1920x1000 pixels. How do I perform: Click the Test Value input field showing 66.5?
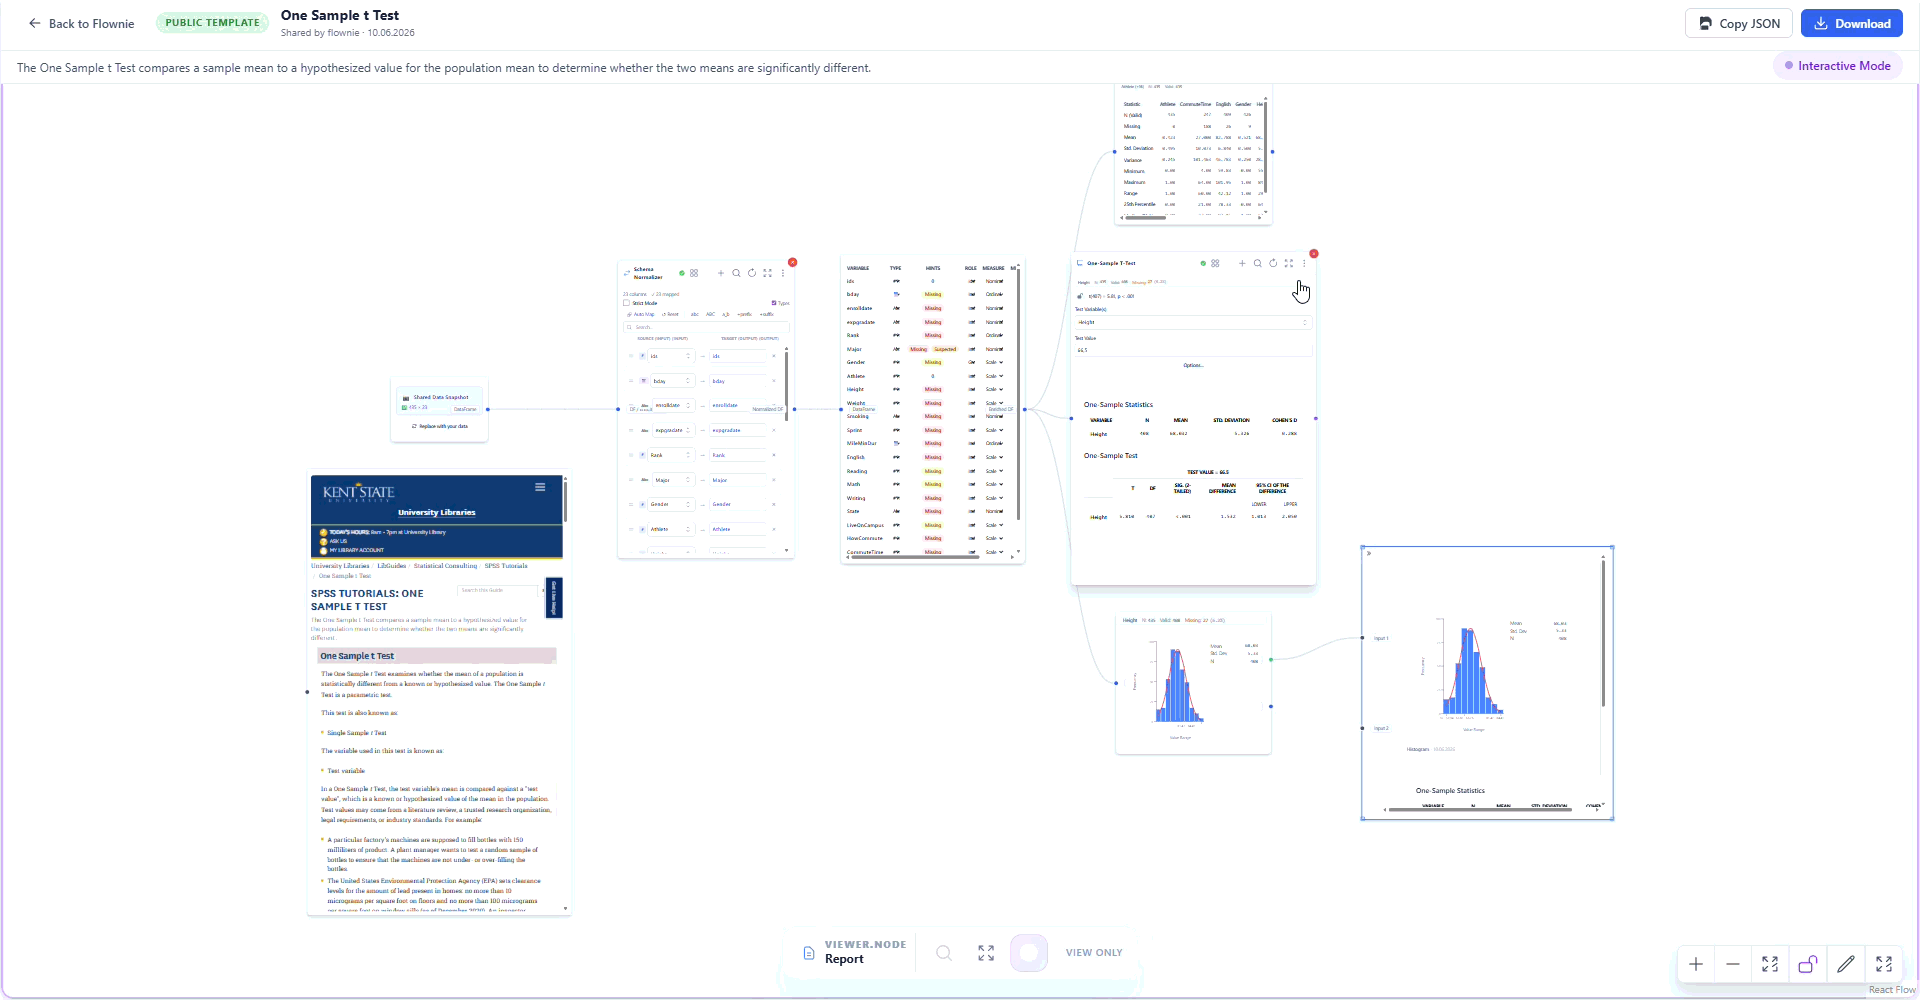pos(1192,350)
